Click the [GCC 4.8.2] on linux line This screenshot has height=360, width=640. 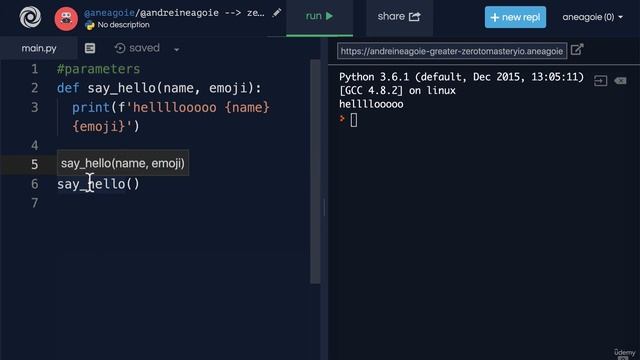(x=397, y=91)
